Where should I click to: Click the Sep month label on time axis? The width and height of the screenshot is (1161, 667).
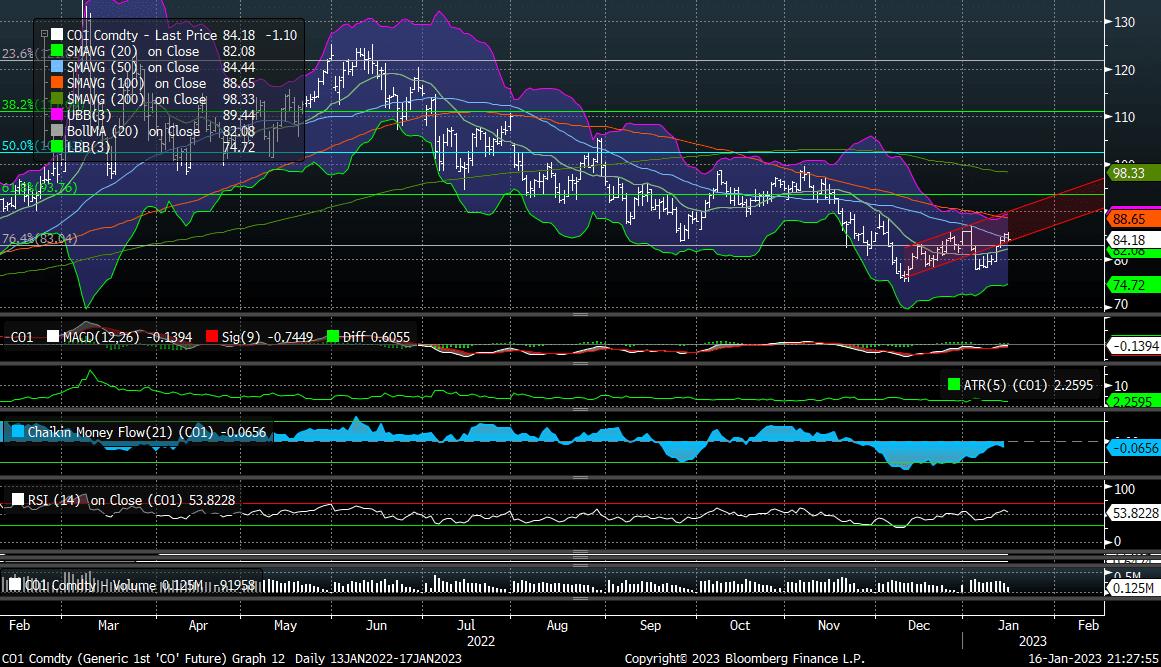coord(650,626)
